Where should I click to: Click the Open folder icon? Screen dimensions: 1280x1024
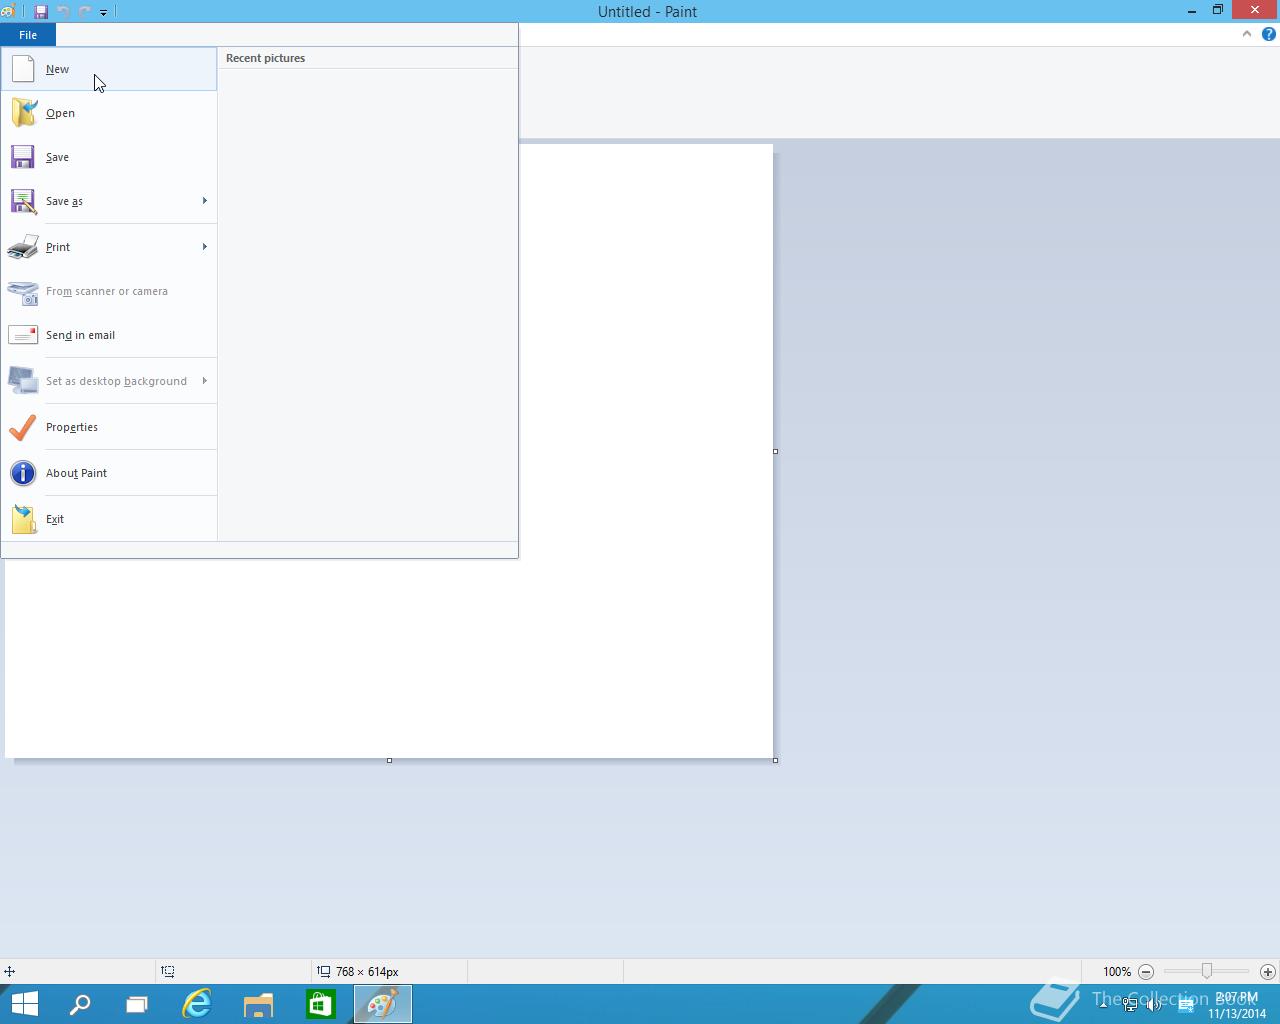[x=24, y=113]
